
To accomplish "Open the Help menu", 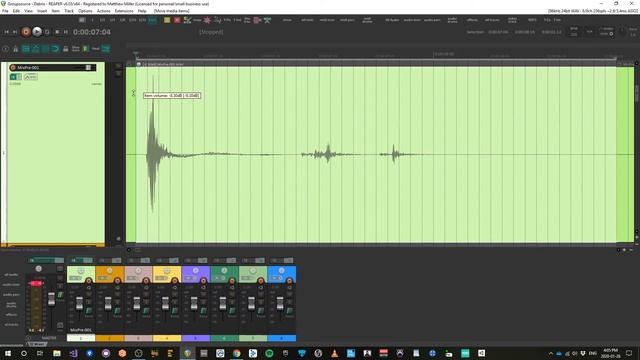I will click(142, 11).
